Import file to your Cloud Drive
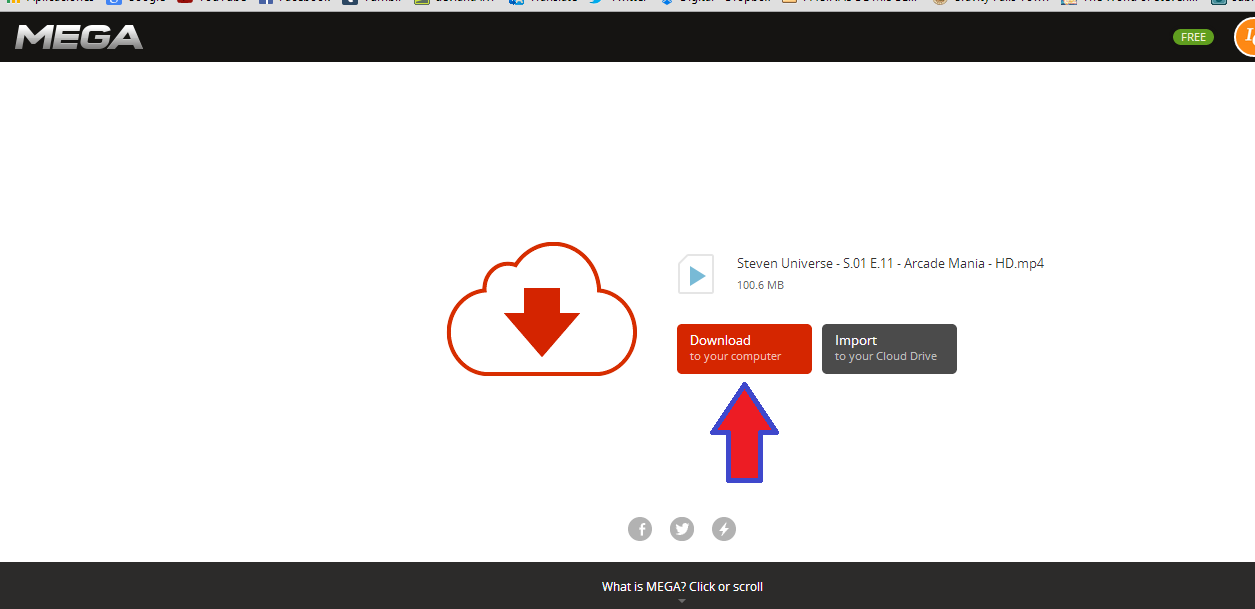The width and height of the screenshot is (1255, 609). click(889, 349)
